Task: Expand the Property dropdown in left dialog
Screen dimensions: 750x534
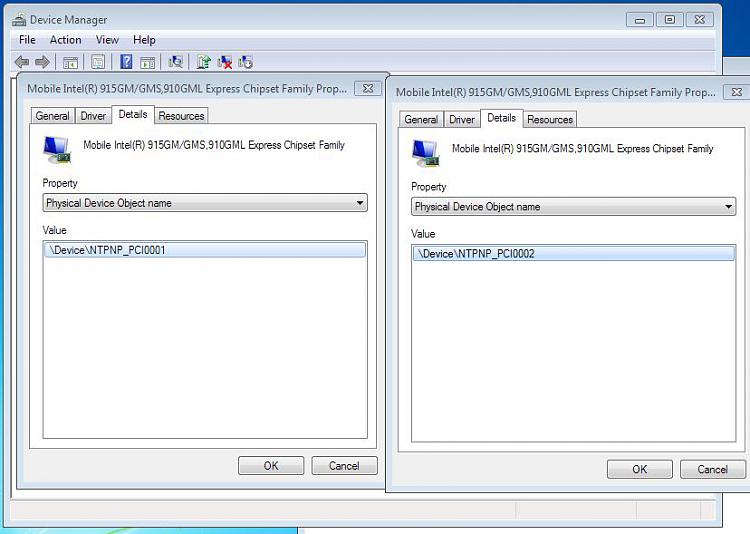Action: (205, 203)
